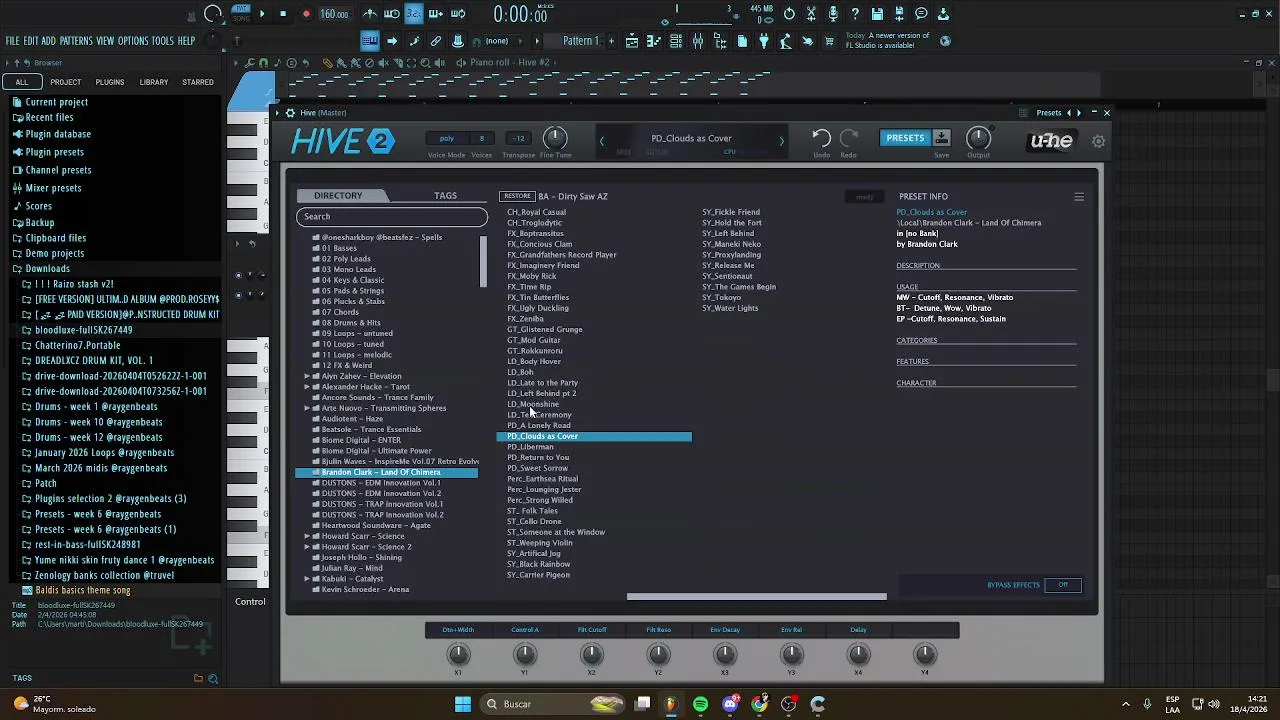
Task: Open the Windows Start button
Action: click(x=462, y=704)
